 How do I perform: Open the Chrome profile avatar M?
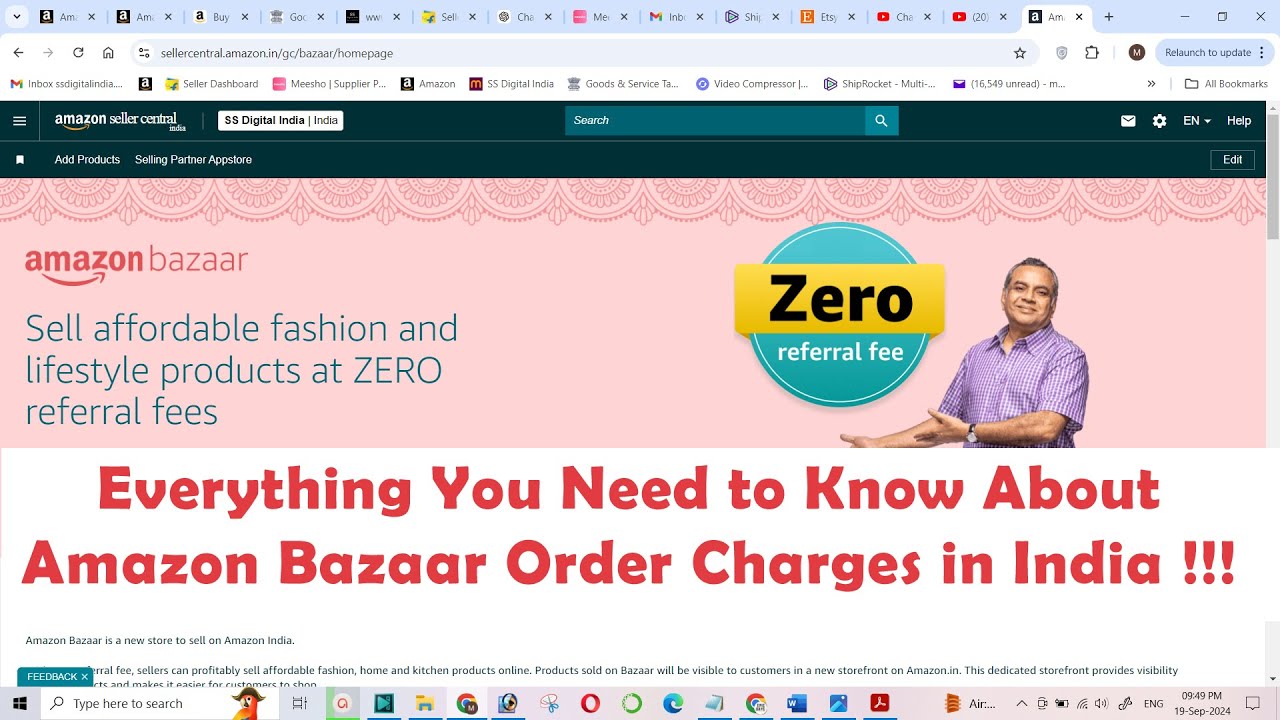[1137, 53]
